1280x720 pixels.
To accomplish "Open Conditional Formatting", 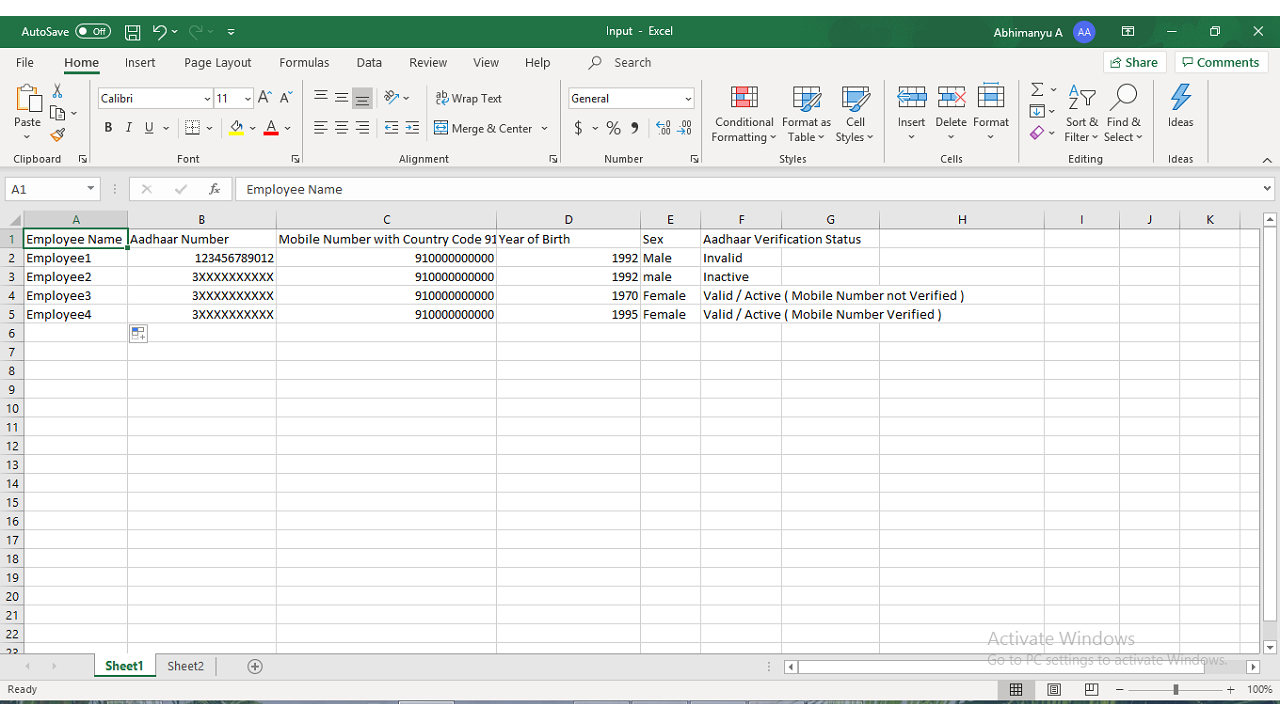I will coord(743,114).
